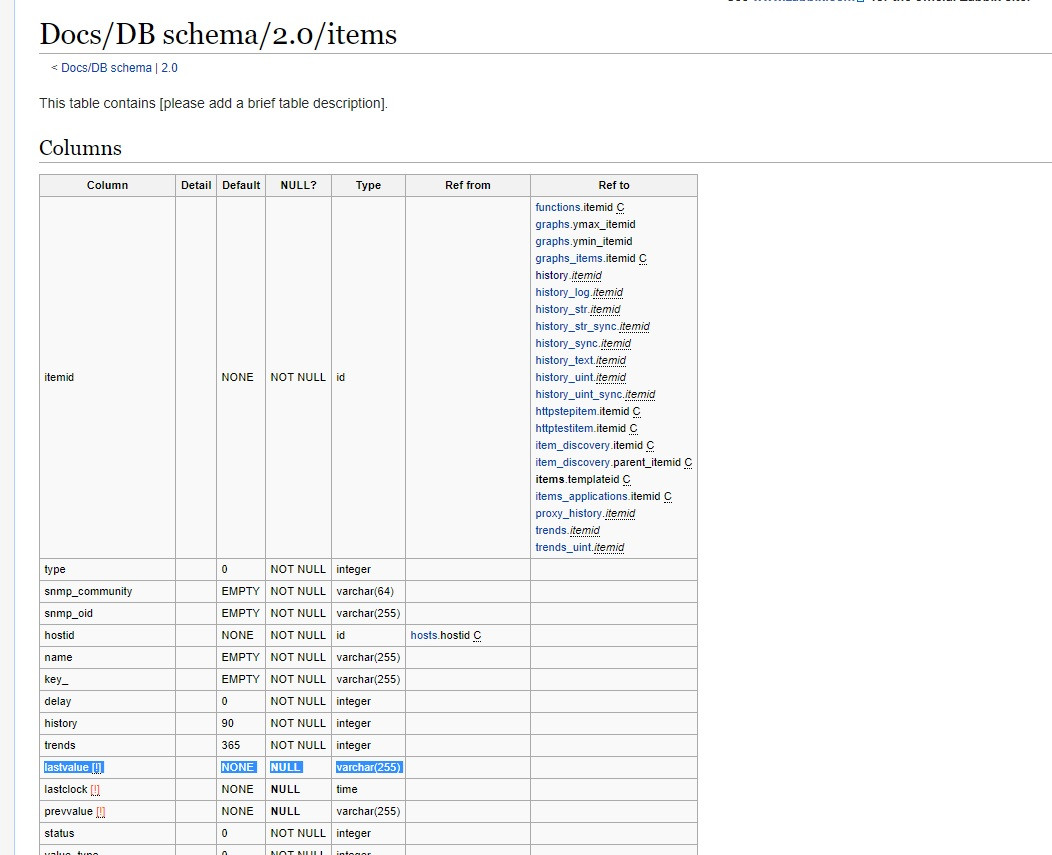Click the key_ column name cell
The width and height of the screenshot is (1052, 855).
107,679
